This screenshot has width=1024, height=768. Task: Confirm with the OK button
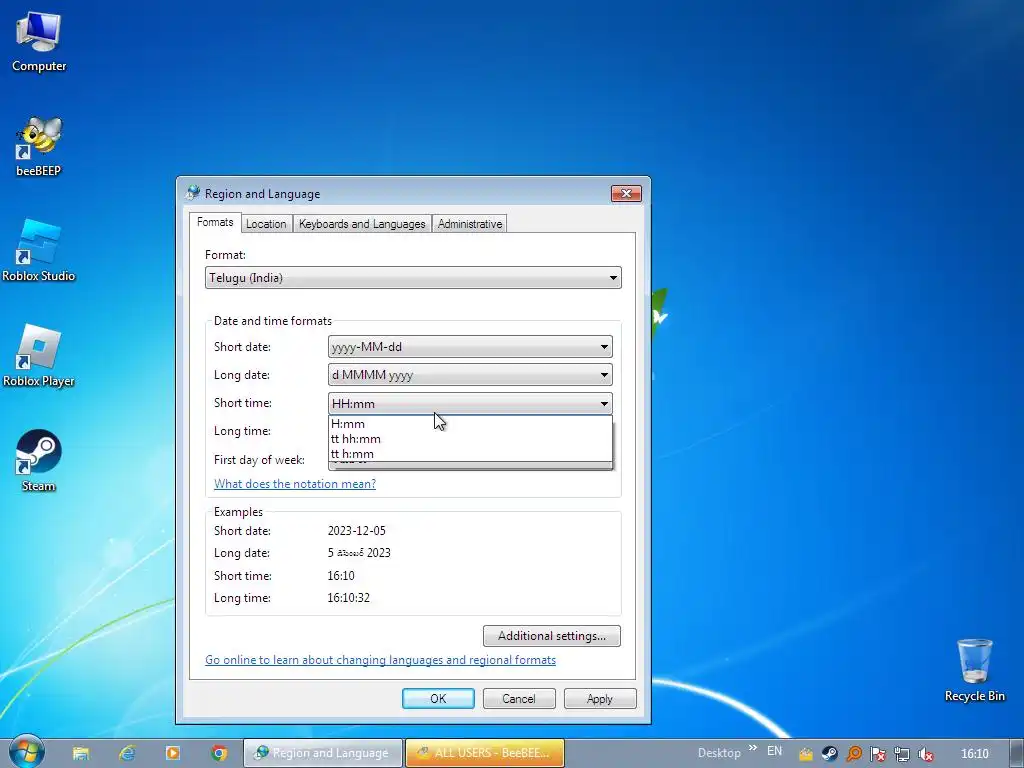(x=438, y=699)
